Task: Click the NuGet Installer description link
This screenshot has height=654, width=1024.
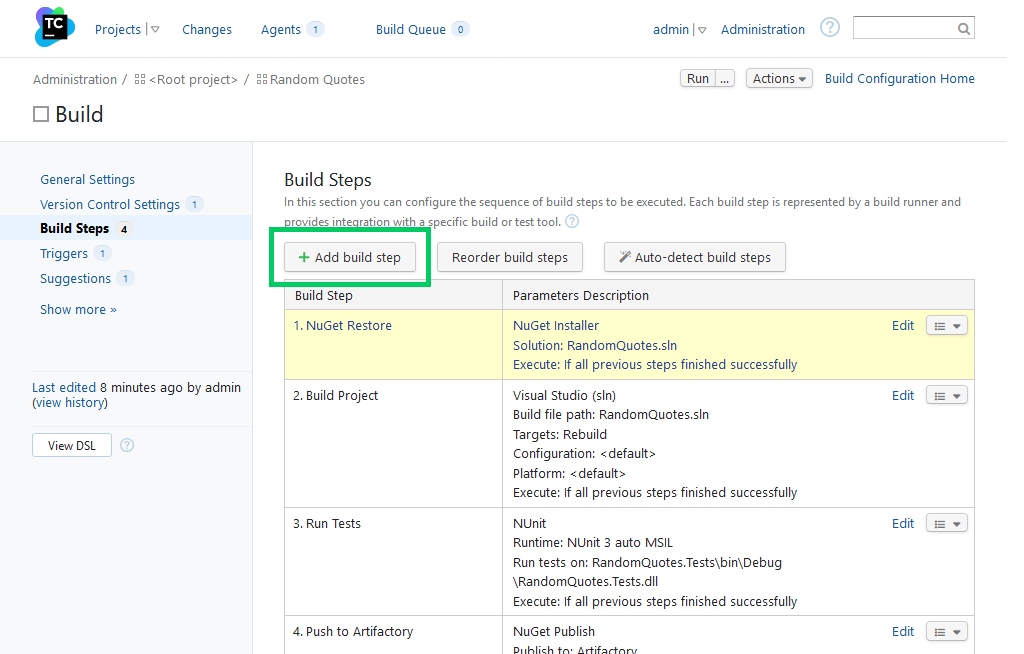Action: pos(556,325)
